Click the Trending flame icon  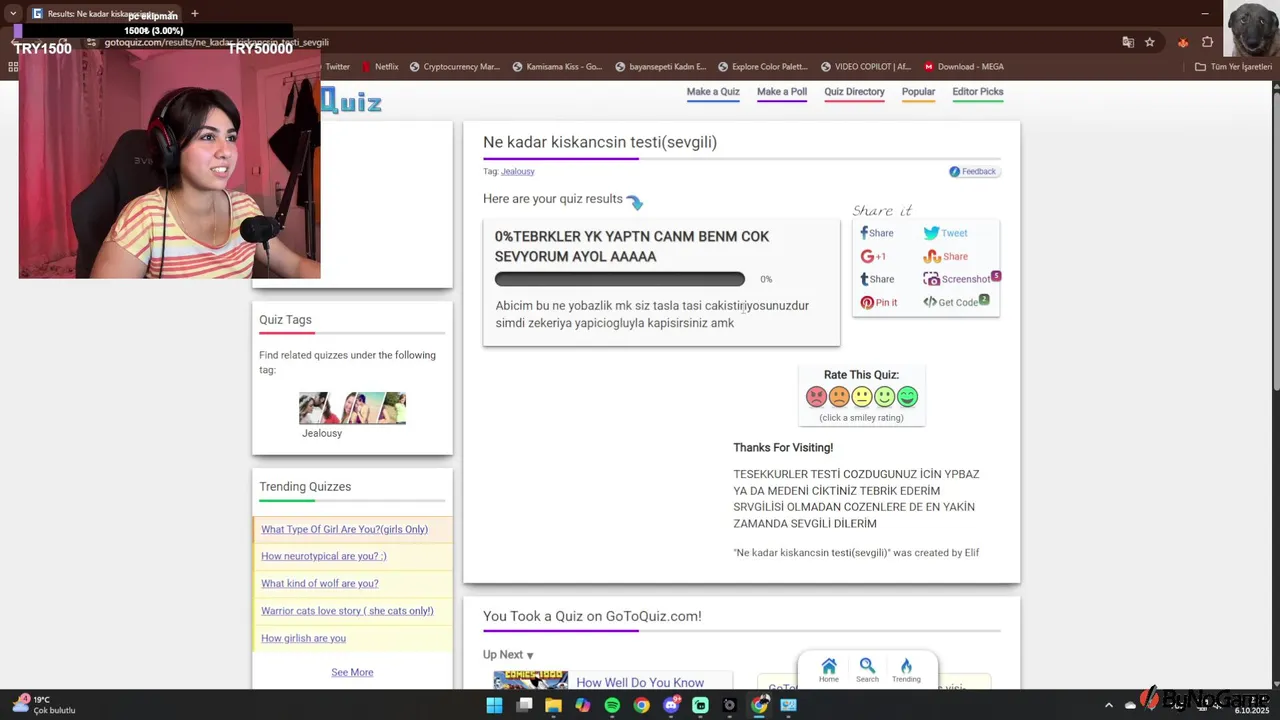[906, 666]
